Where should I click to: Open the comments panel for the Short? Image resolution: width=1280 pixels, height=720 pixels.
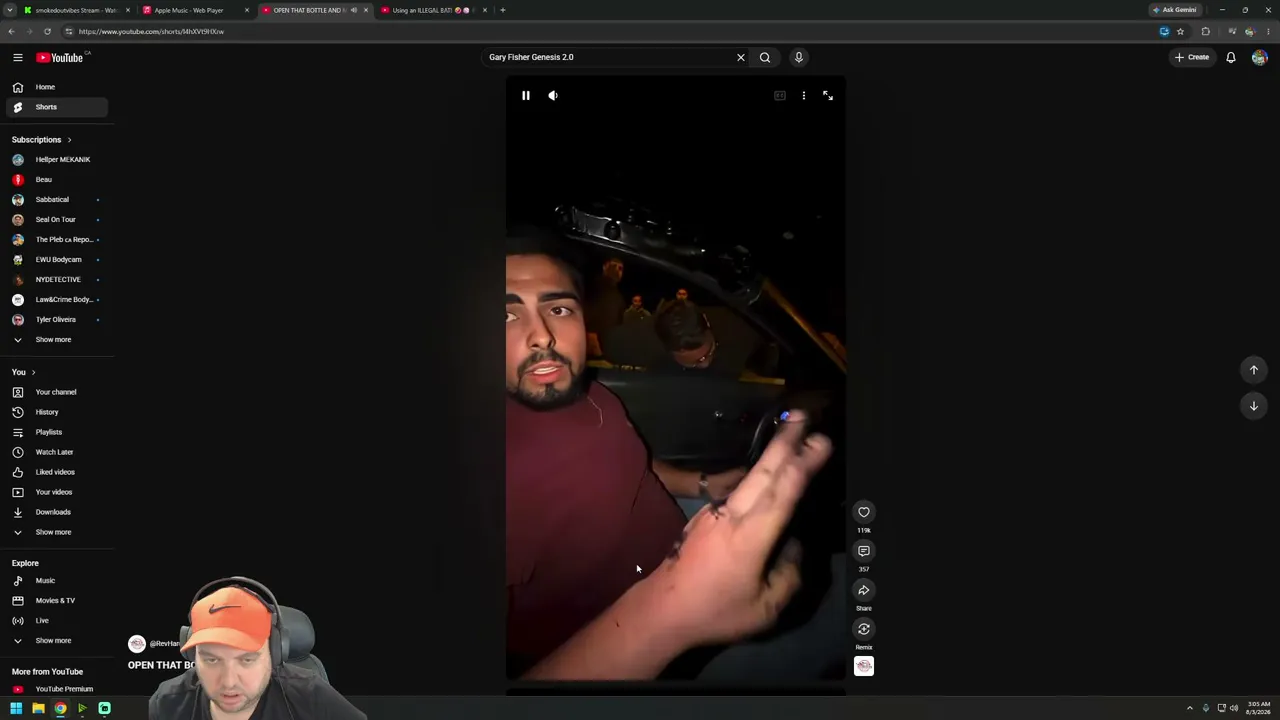(864, 551)
